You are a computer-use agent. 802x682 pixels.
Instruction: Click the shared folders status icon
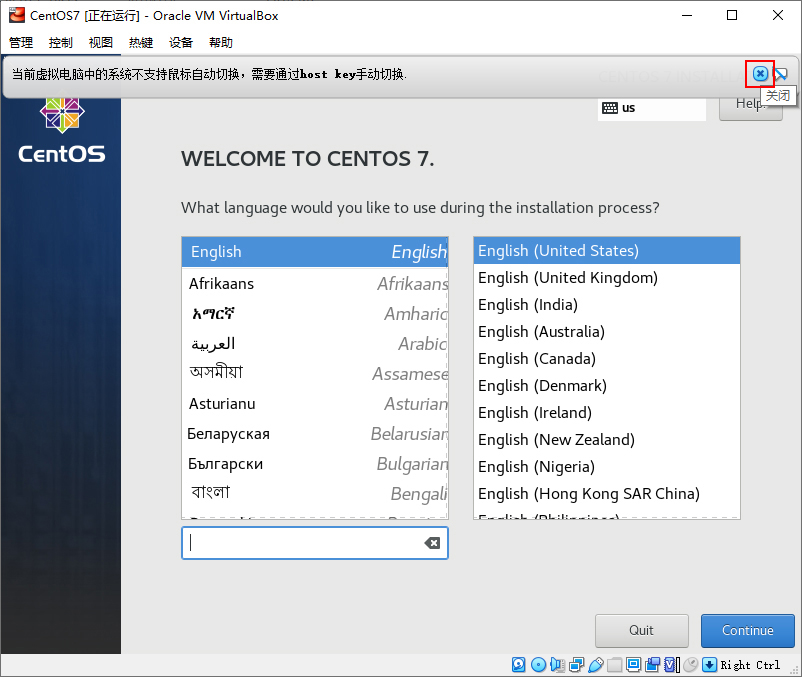615,664
